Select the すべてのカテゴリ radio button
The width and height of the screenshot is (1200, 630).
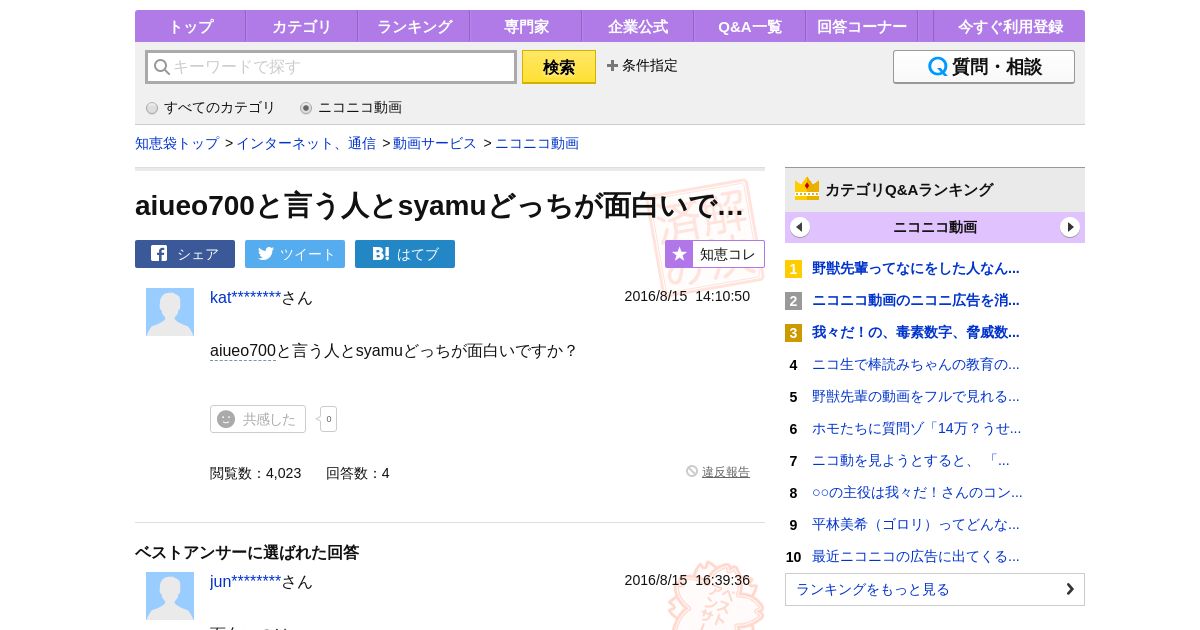click(x=152, y=108)
